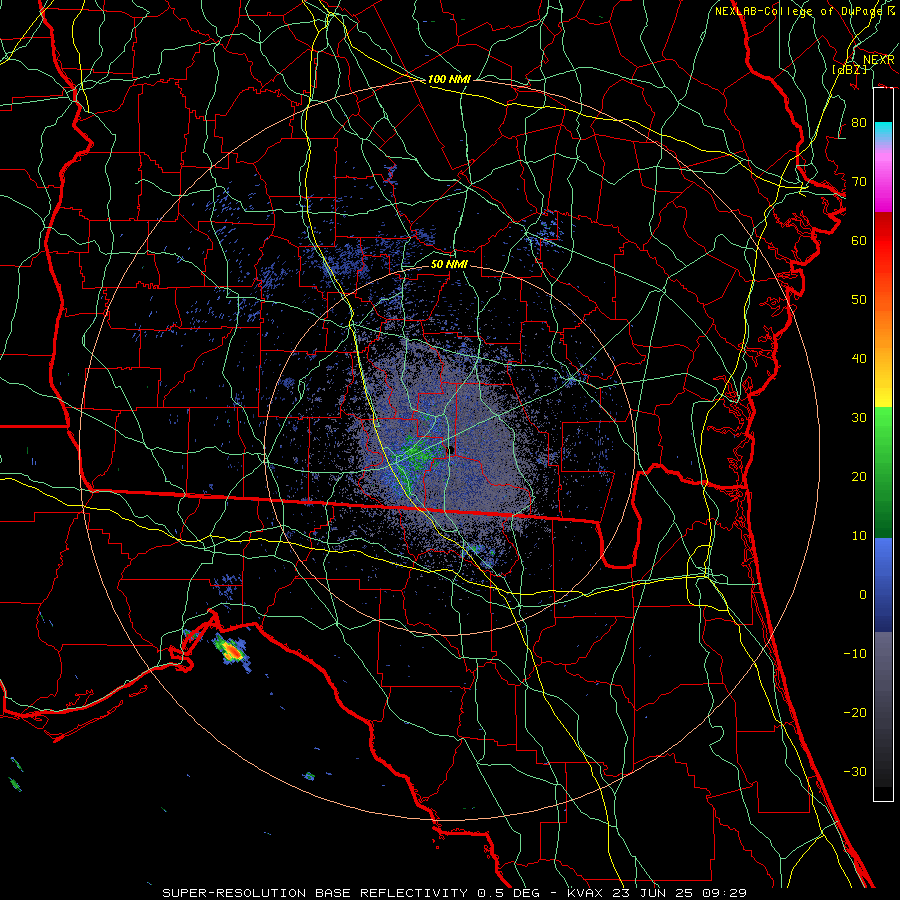This screenshot has height=900, width=900.
Task: Click the "KVAX" radar site identifier
Action: [x=585, y=893]
